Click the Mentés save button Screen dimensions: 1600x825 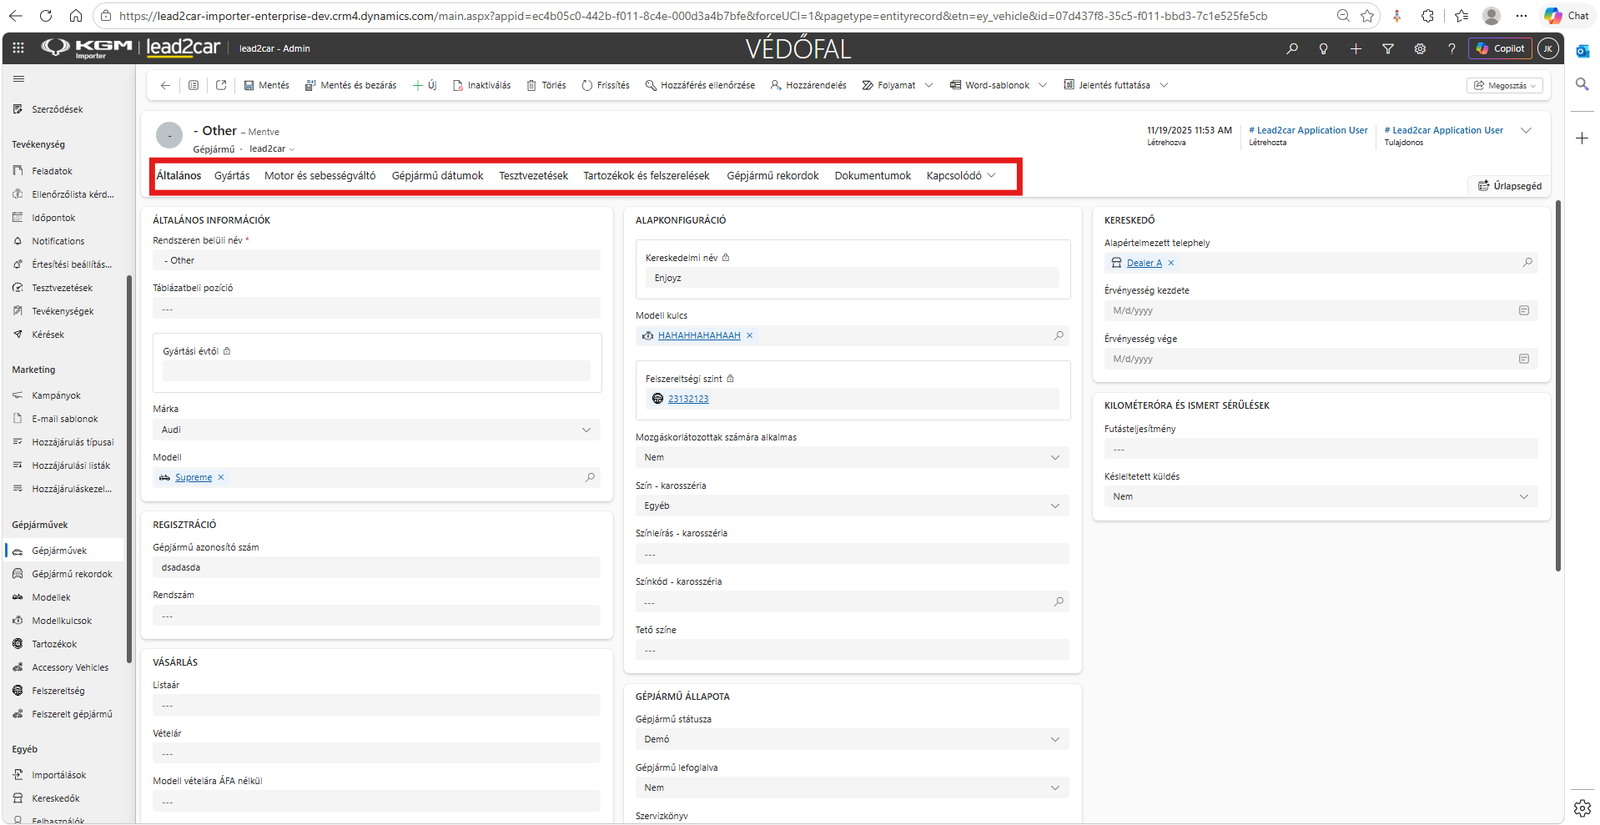(x=267, y=85)
